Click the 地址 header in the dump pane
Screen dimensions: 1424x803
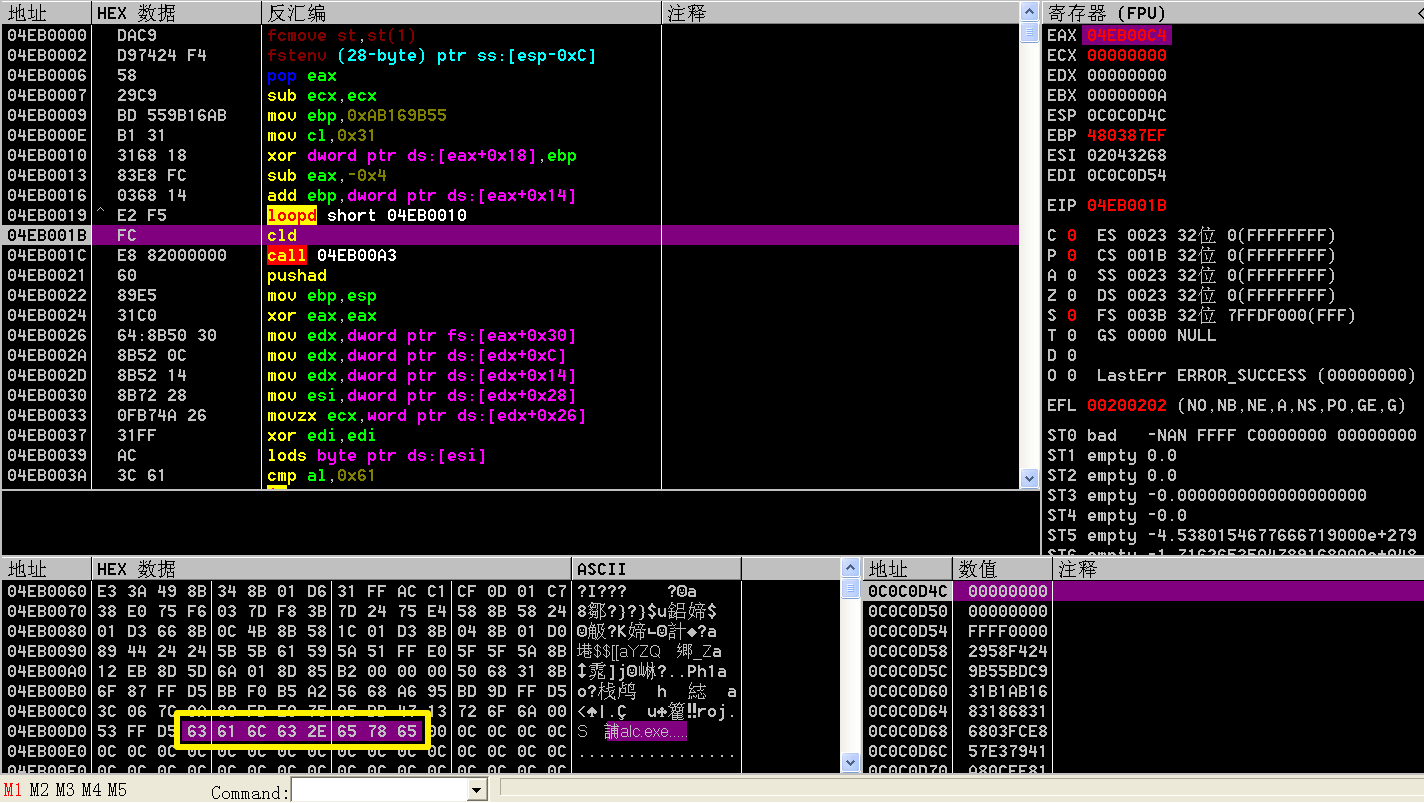pos(46,569)
